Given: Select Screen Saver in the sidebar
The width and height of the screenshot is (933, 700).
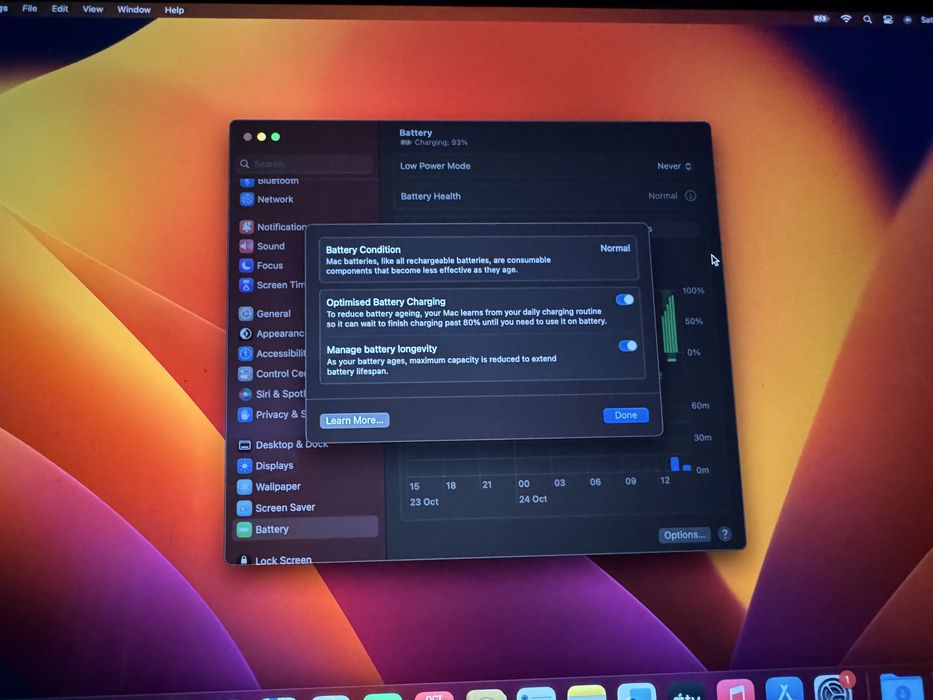Looking at the screenshot, I should (276, 508).
